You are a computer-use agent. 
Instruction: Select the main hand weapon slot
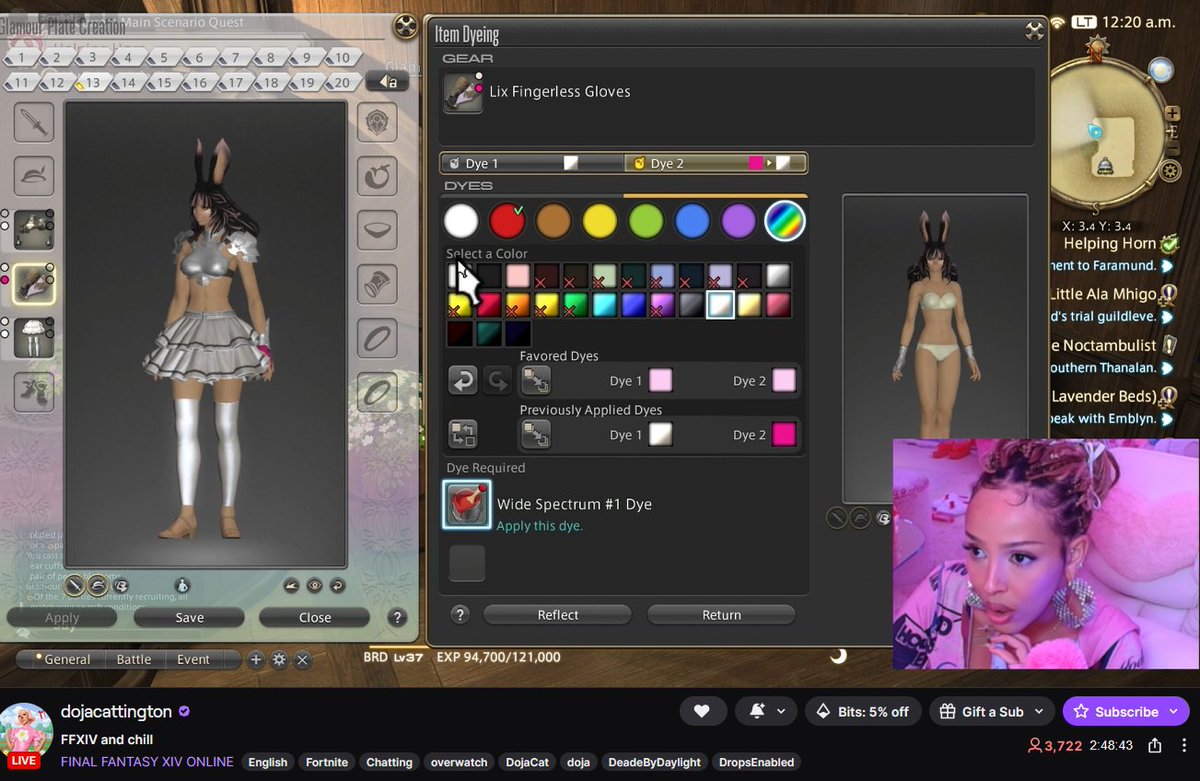click(x=34, y=124)
